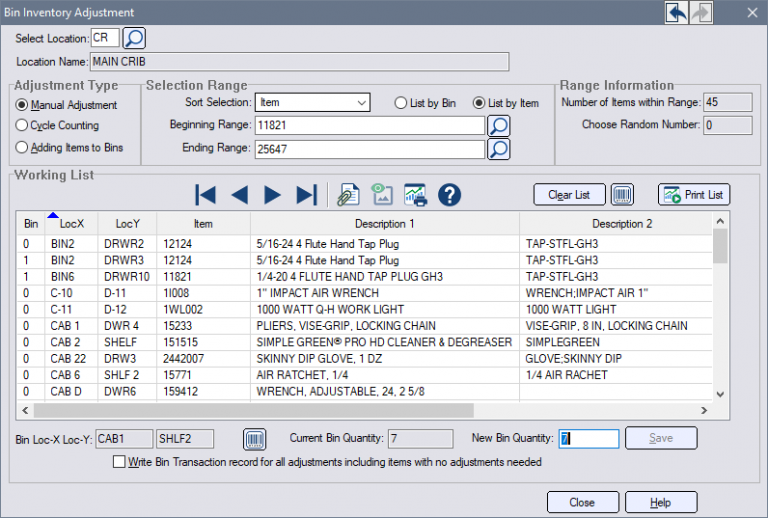Viewport: 768px width, 518px height.
Task: Jump to first record in working list
Action: click(206, 195)
